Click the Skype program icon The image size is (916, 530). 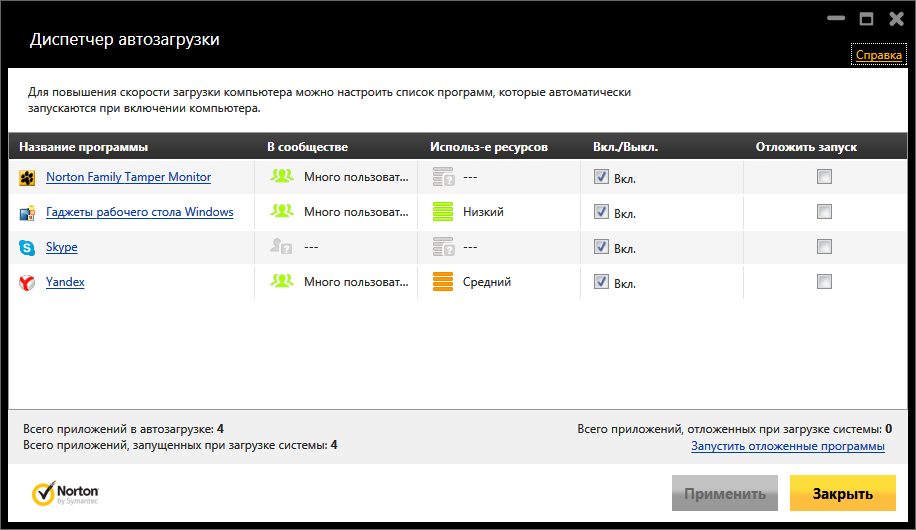[x=27, y=248]
